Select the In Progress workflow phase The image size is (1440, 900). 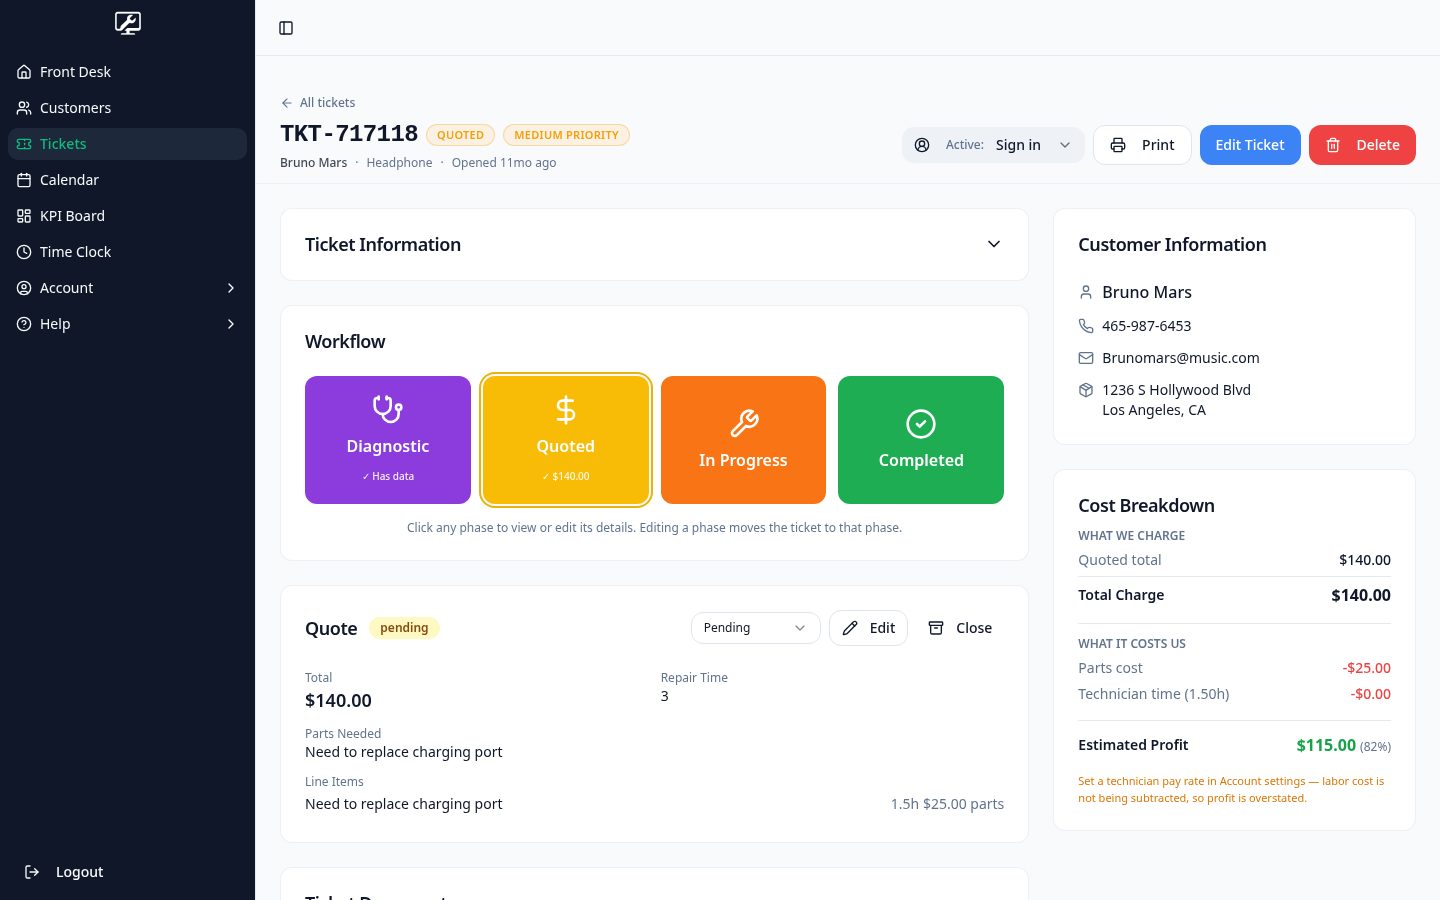(743, 440)
